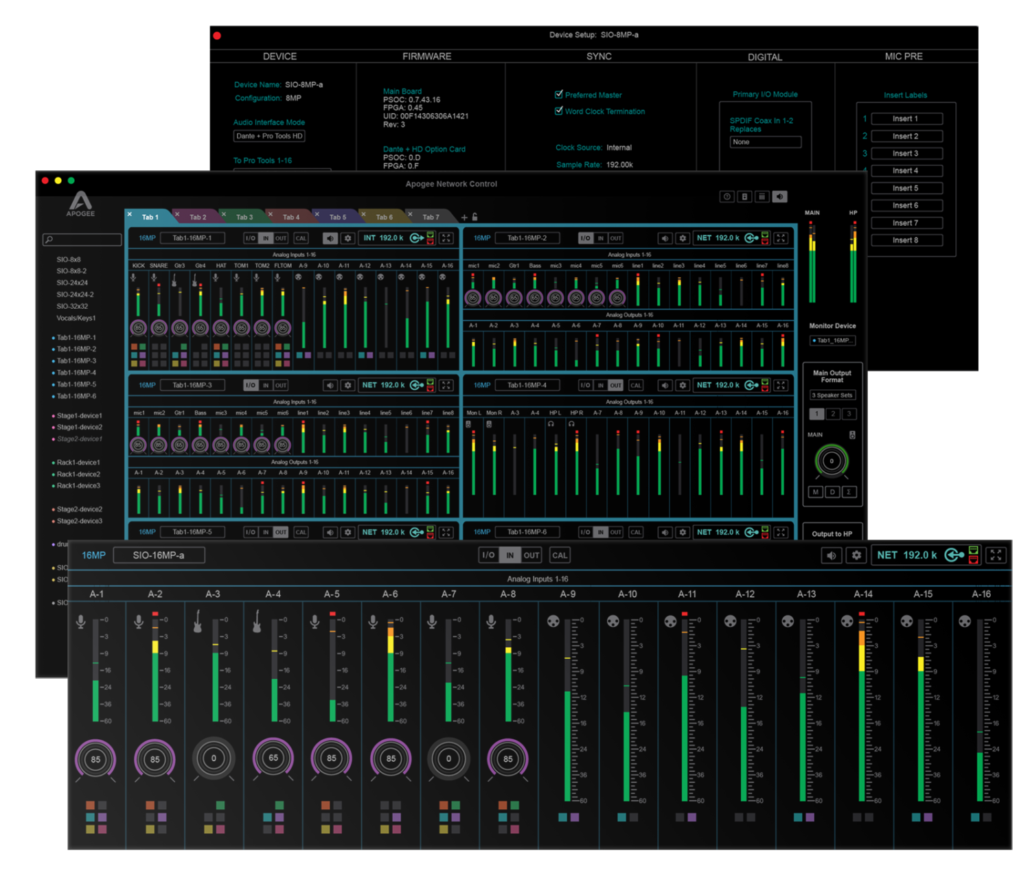Click the speaker icon in SIO-16MP-a header
Screen dimensions: 1030x884
[x=831, y=555]
